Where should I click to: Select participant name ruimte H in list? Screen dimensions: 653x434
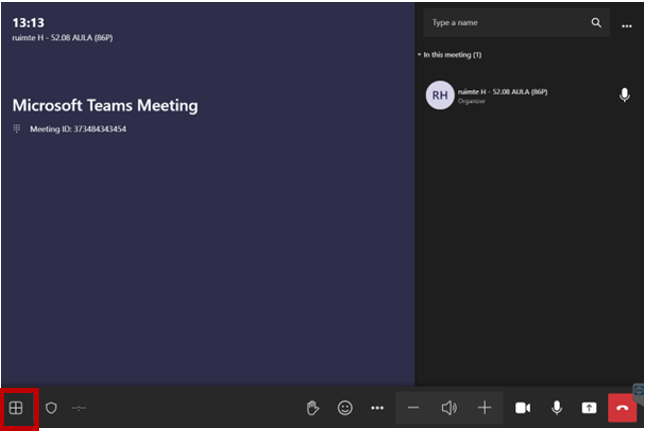point(503,92)
